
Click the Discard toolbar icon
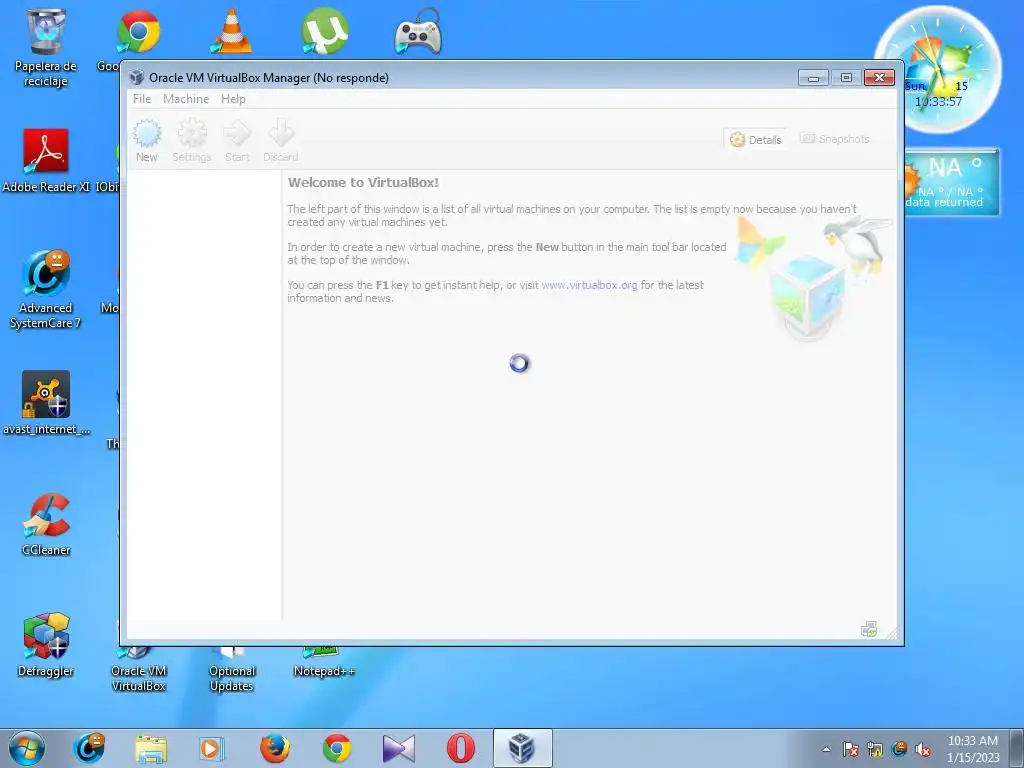[281, 140]
